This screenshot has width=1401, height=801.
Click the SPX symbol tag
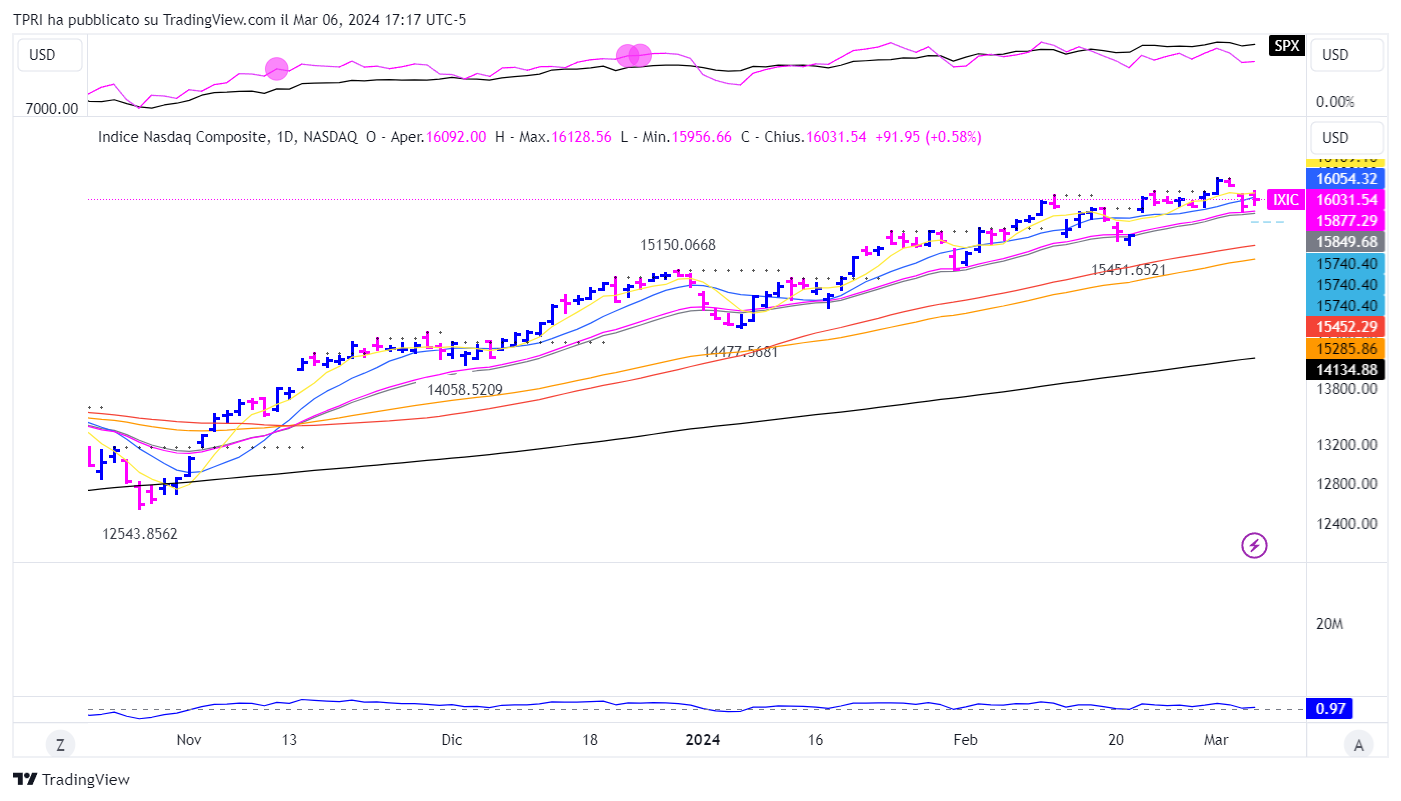pos(1286,46)
